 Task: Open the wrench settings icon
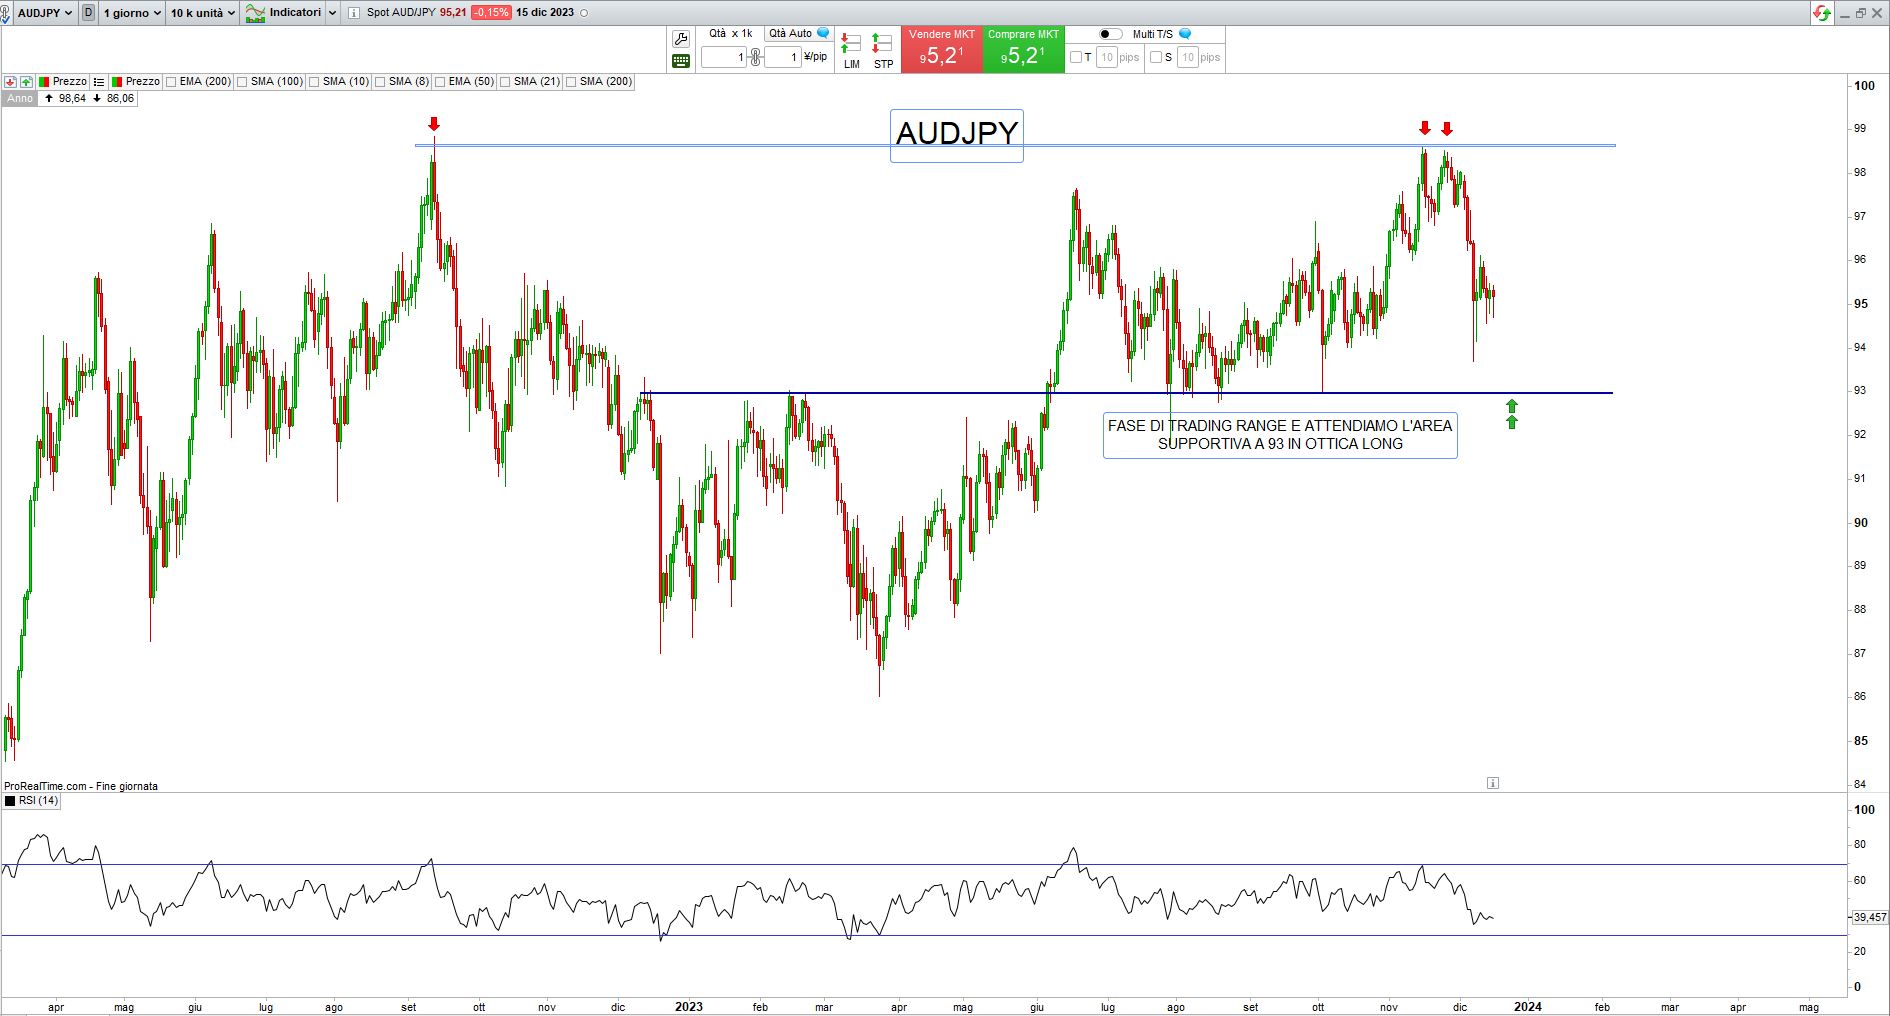pyautogui.click(x=681, y=39)
